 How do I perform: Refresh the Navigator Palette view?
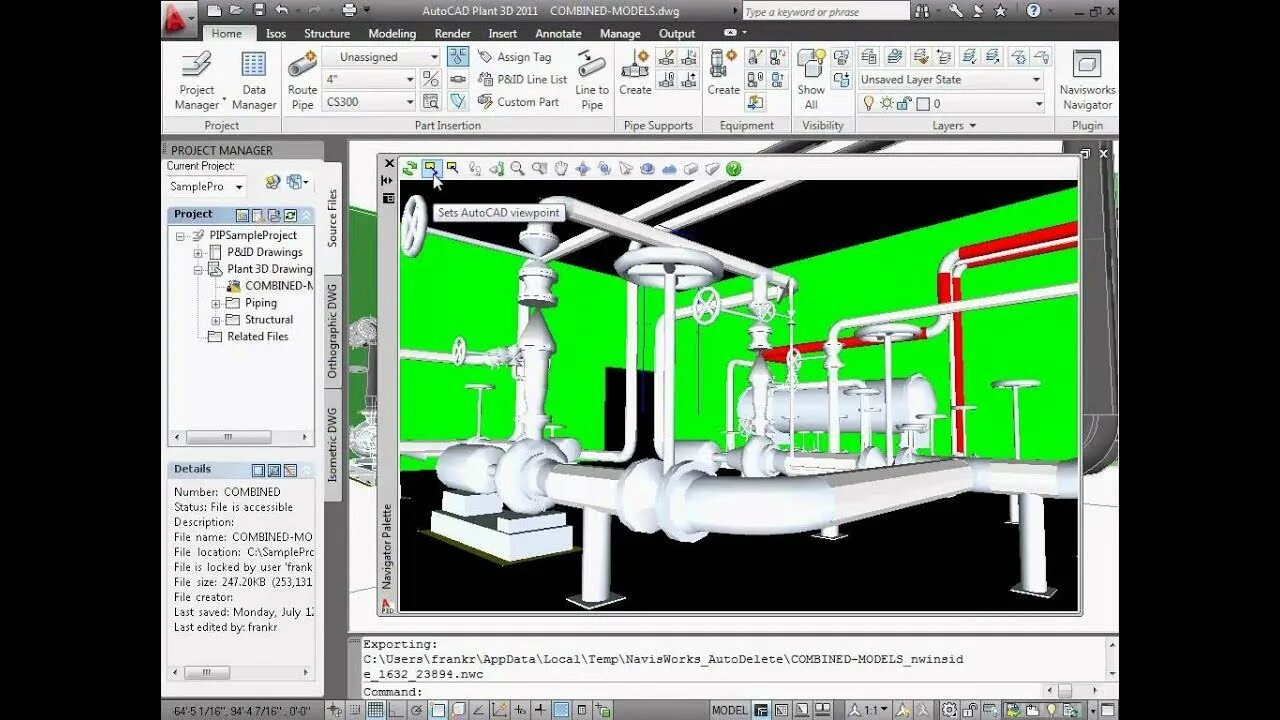click(410, 169)
